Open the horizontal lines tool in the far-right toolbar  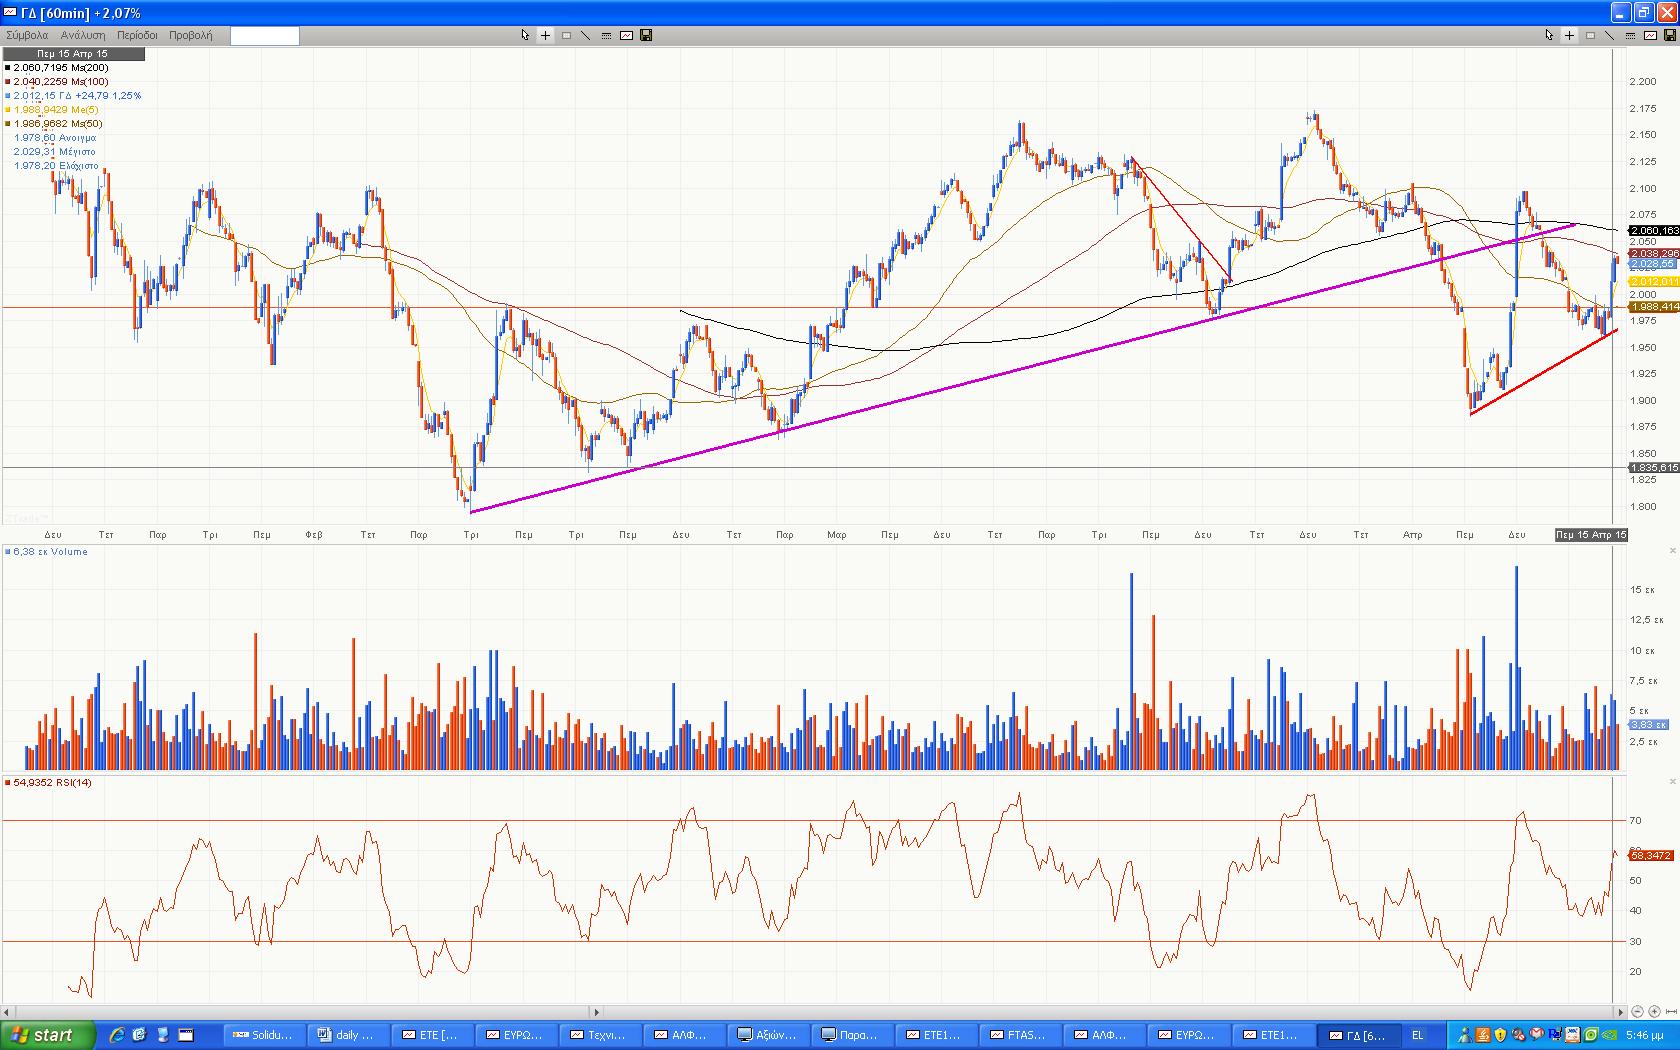pyautogui.click(x=1630, y=35)
